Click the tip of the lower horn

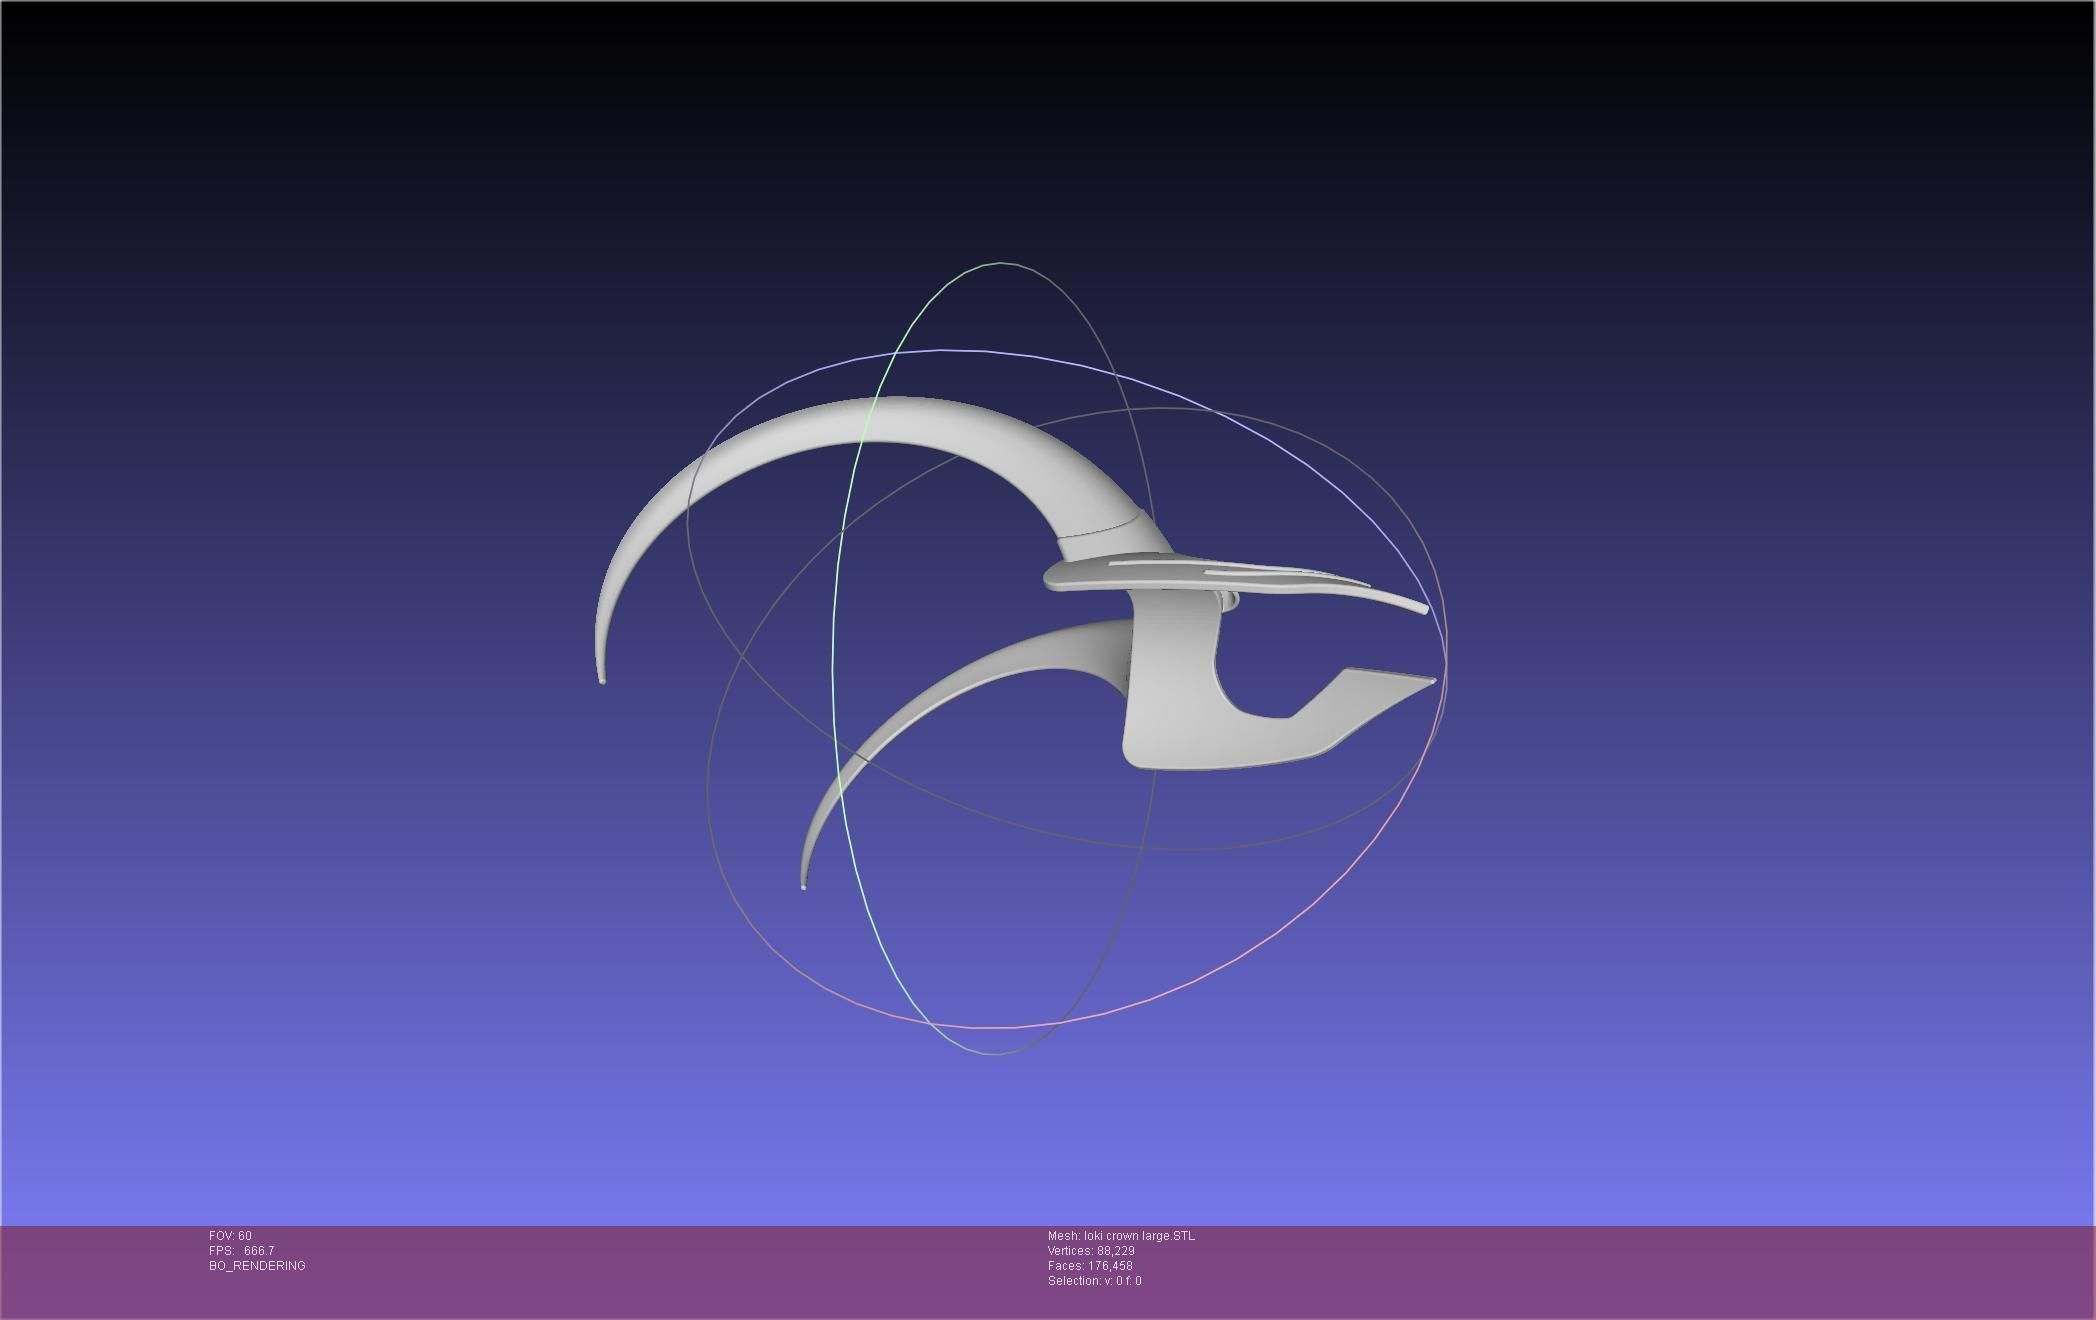(x=804, y=884)
